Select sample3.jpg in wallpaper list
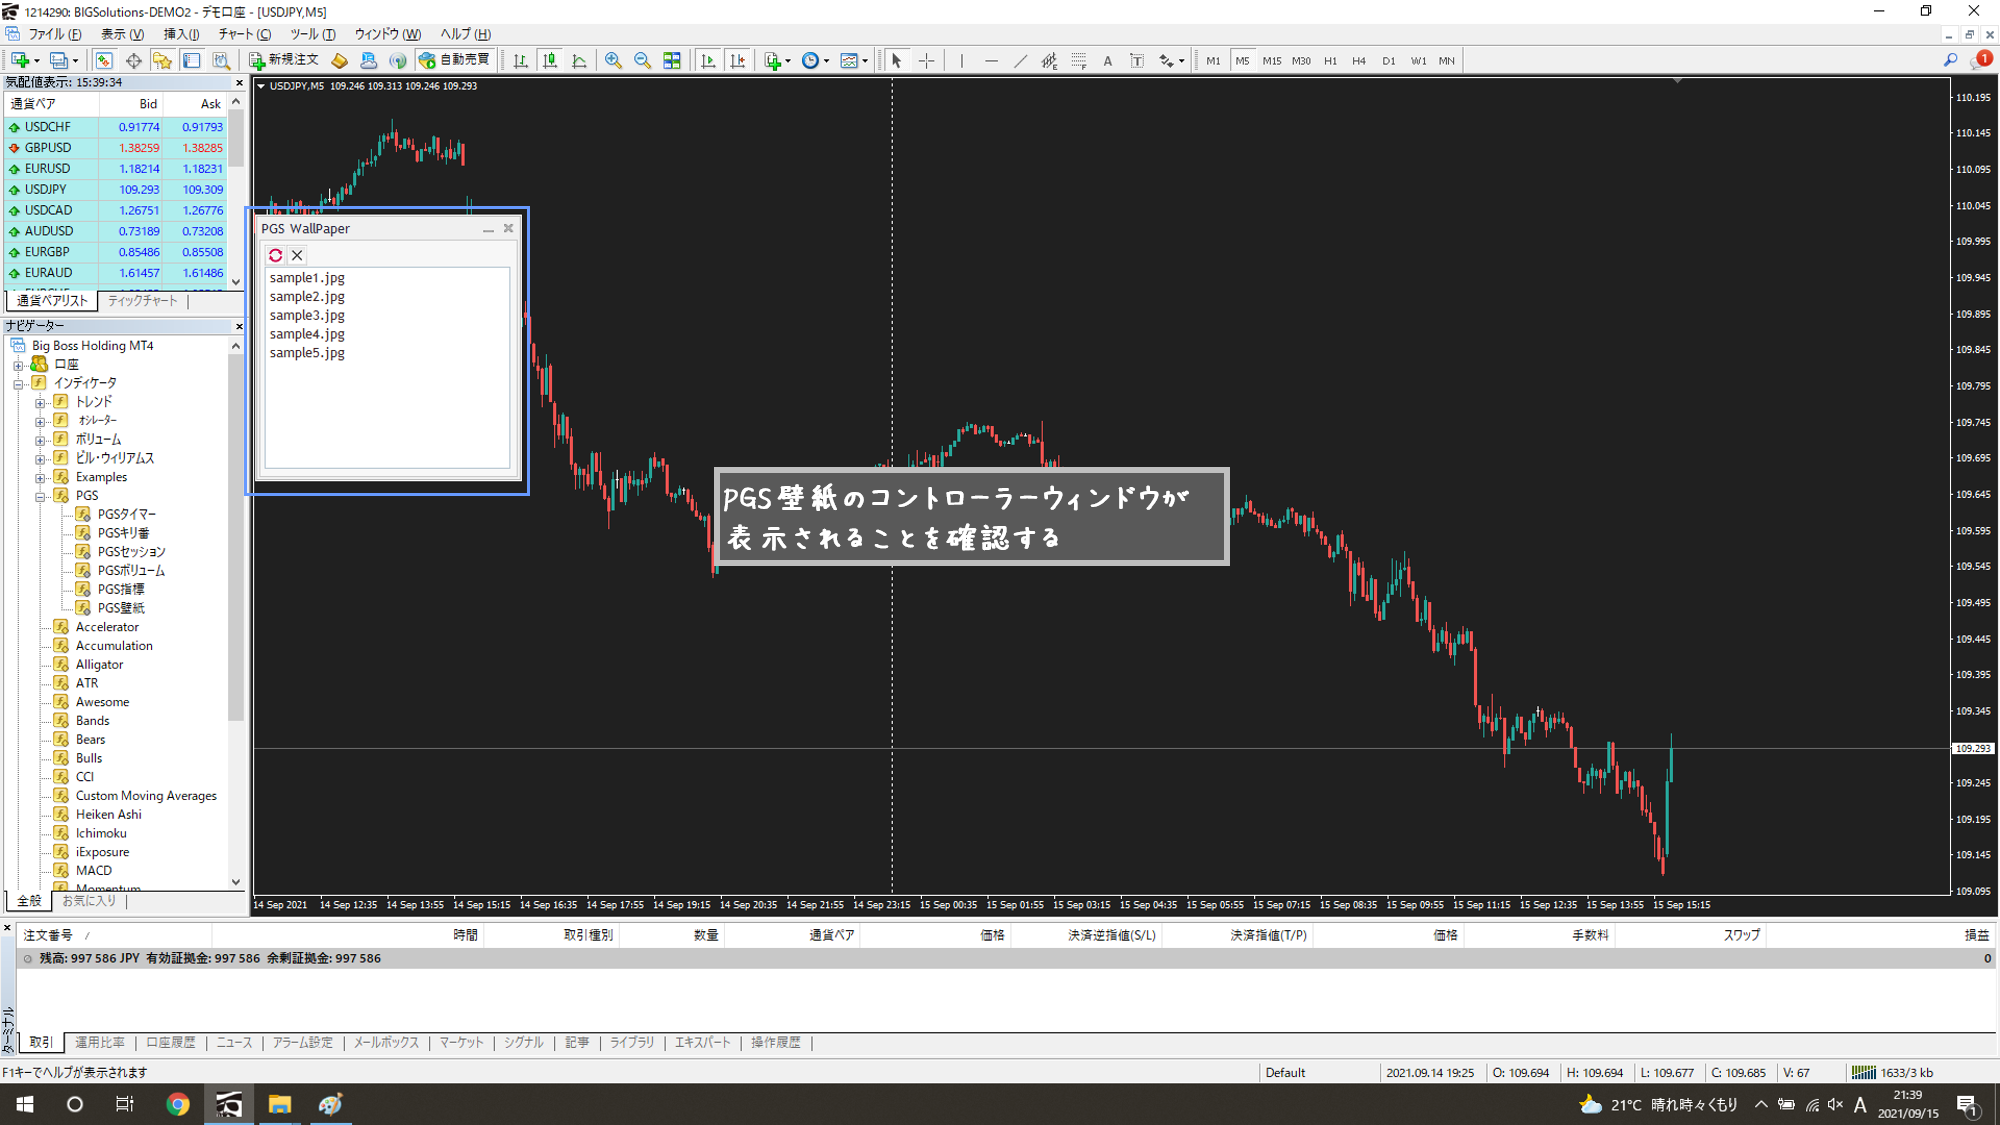The height and width of the screenshot is (1125, 2000). click(x=307, y=315)
